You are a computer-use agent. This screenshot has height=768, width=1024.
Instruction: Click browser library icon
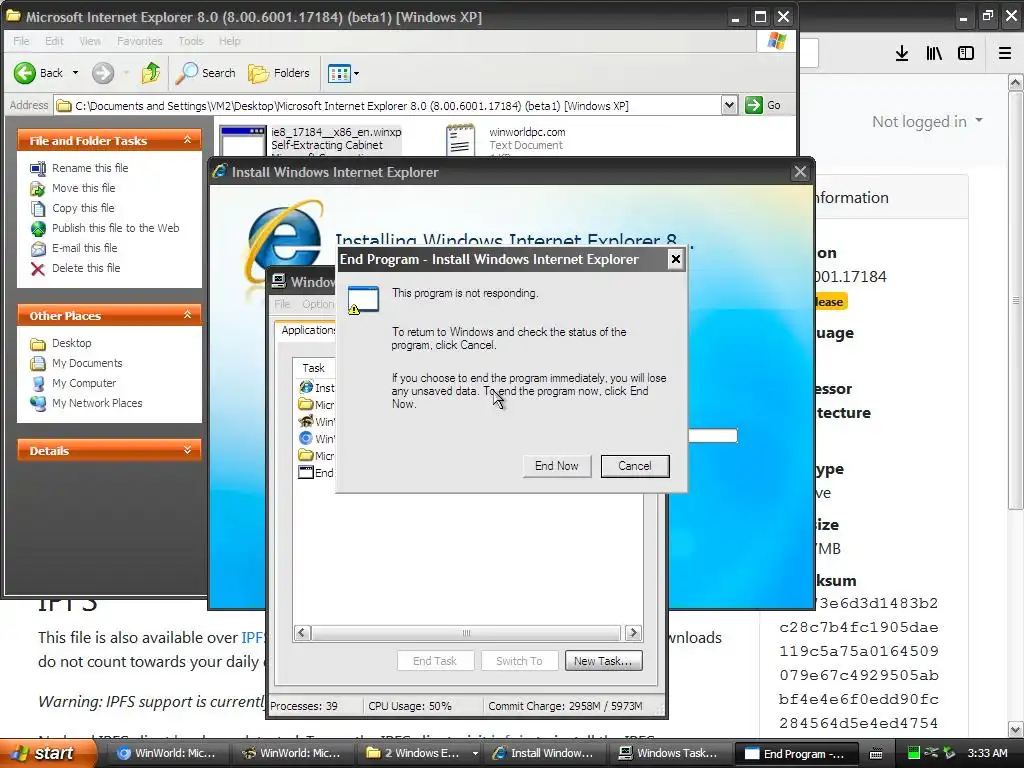pos(934,54)
